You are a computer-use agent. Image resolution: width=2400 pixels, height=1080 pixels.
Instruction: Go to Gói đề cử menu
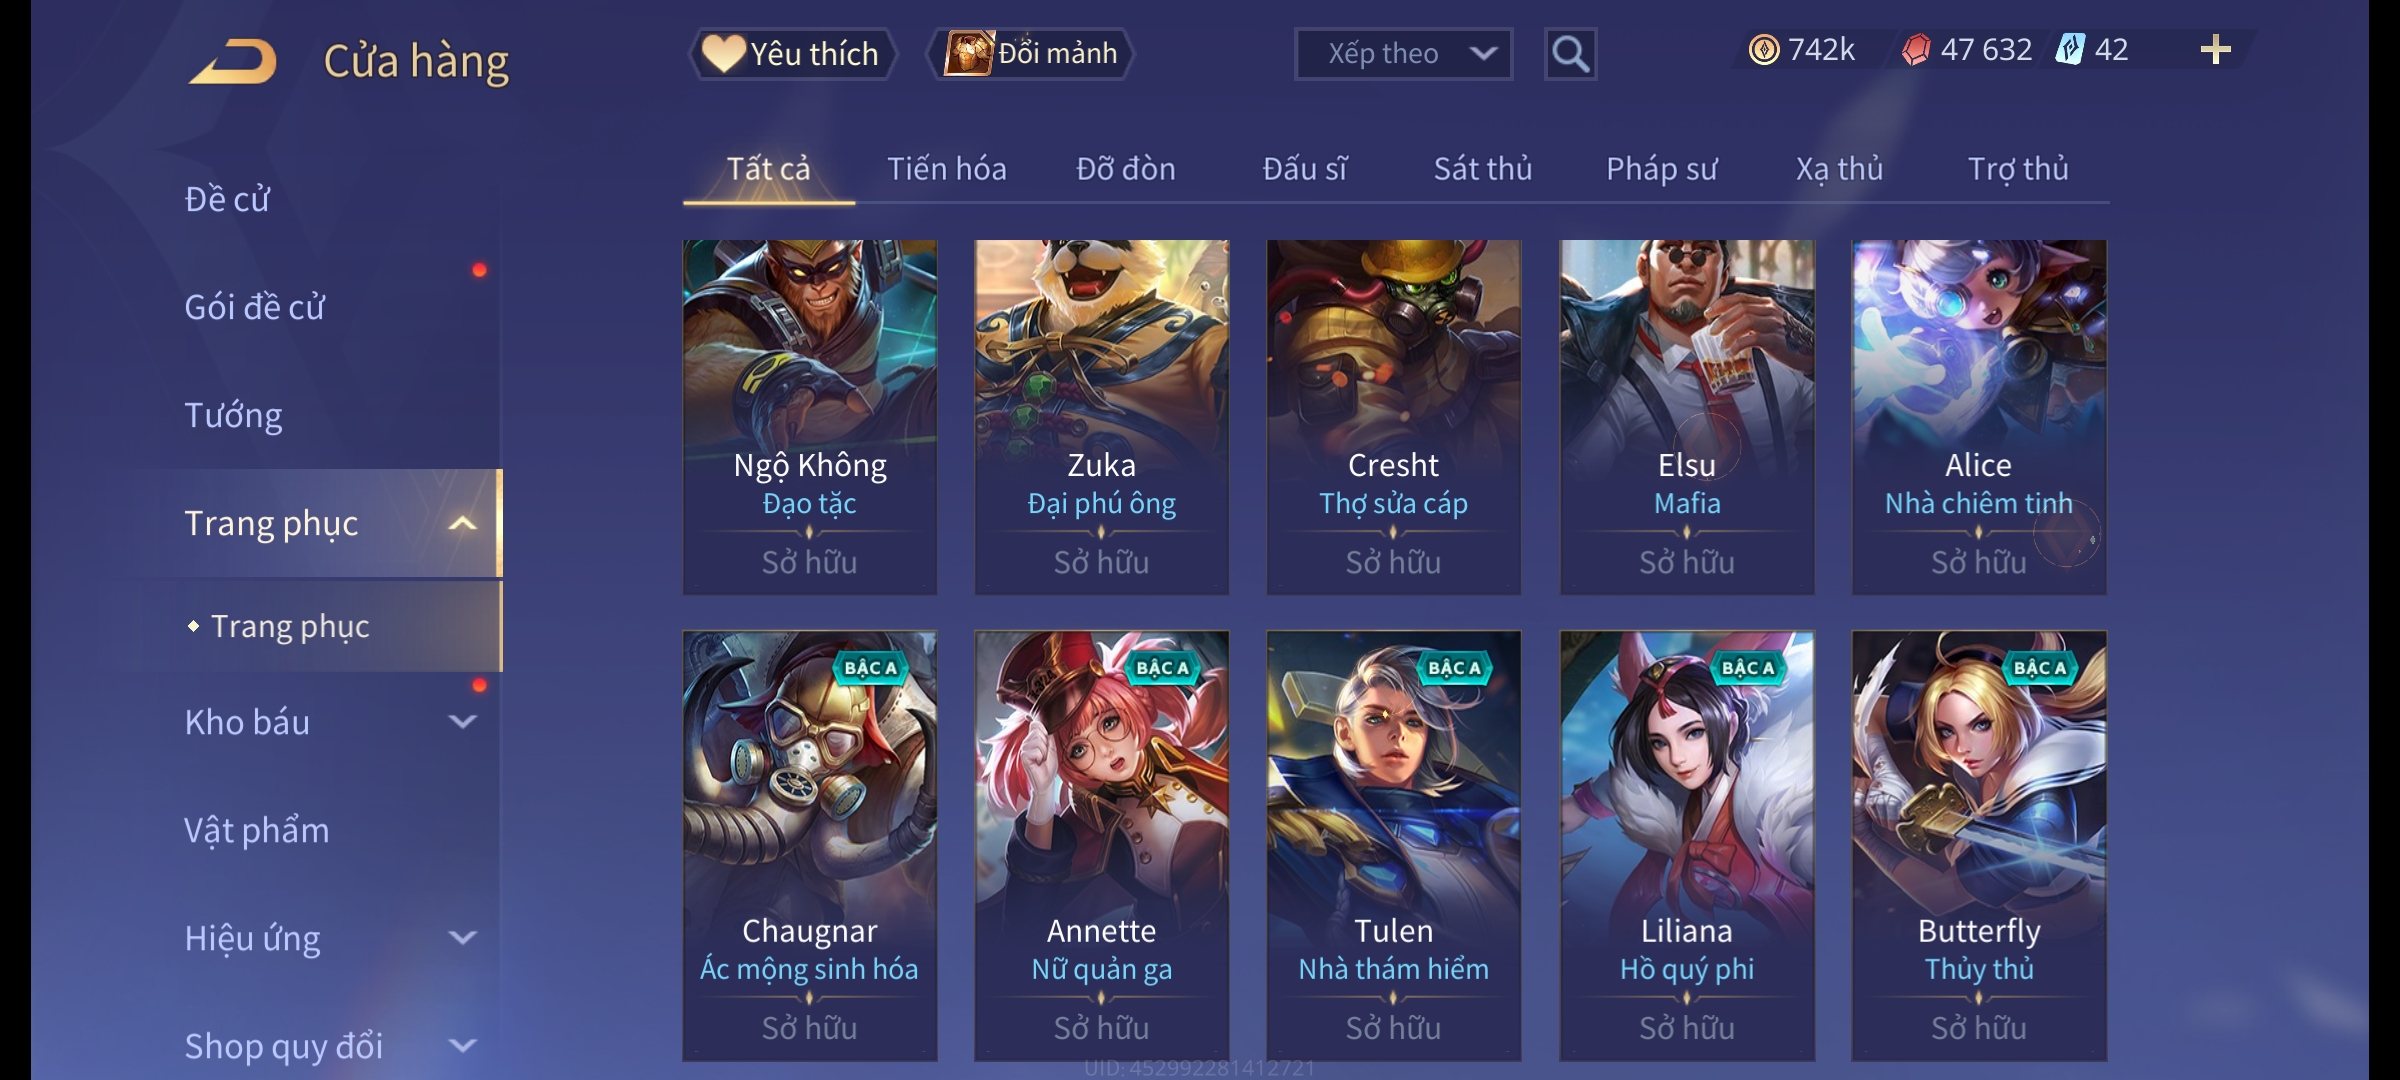(x=255, y=307)
